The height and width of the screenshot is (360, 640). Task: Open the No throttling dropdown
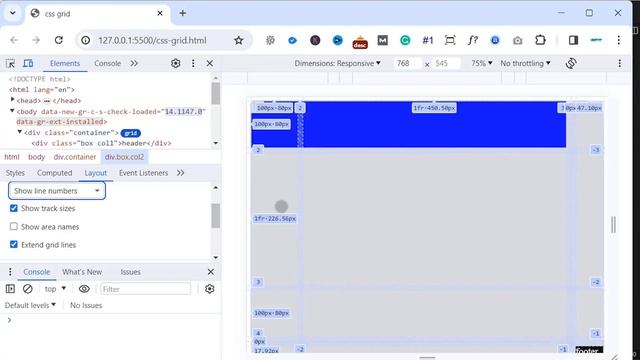click(x=525, y=63)
